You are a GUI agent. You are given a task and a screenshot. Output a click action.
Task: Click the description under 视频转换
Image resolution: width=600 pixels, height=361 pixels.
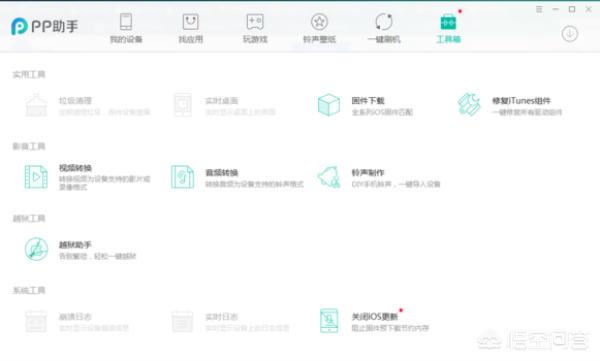[x=104, y=183]
